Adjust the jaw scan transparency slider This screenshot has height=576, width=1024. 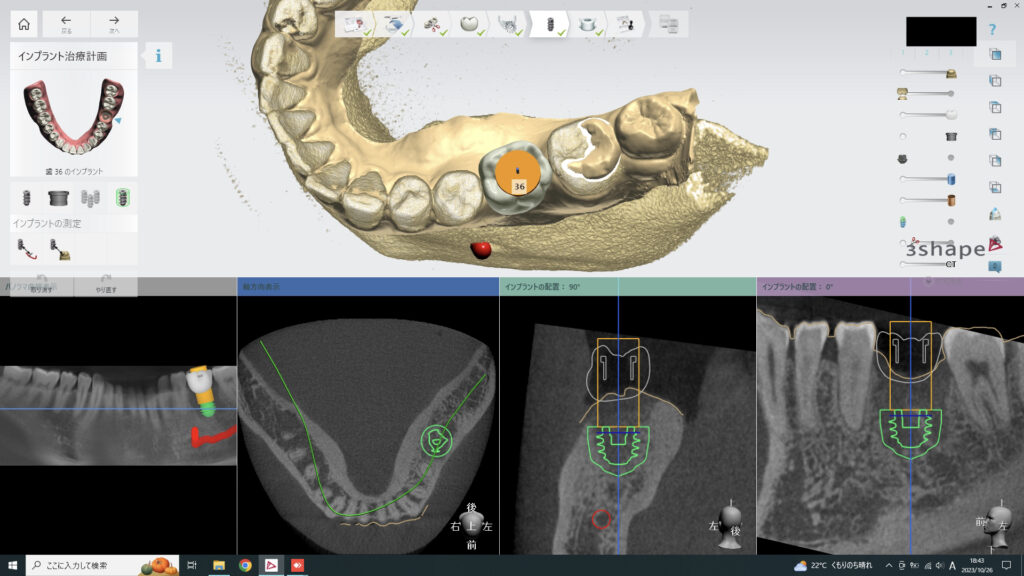927,93
